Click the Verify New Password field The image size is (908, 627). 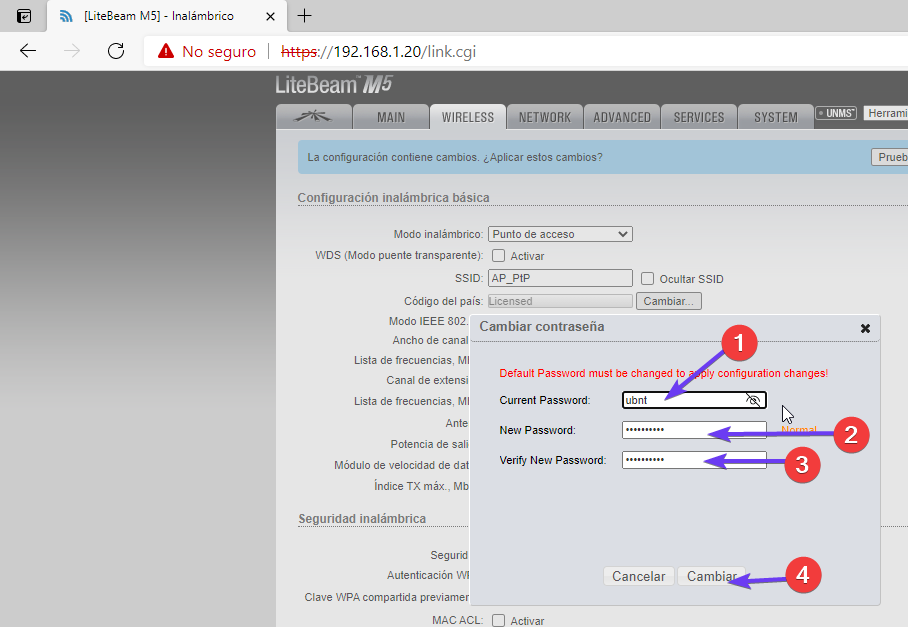tap(693, 460)
